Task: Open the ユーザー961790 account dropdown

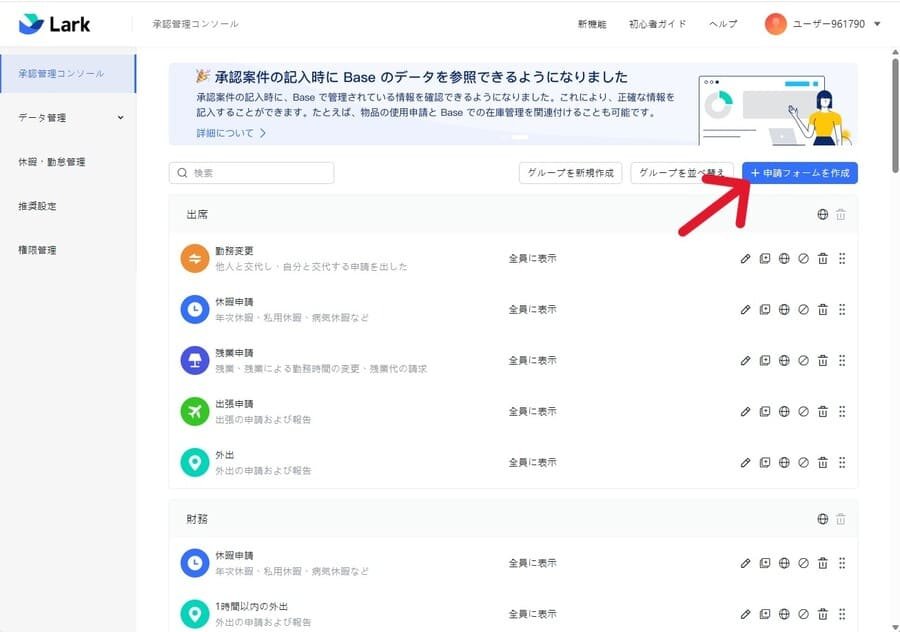Action: click(826, 23)
